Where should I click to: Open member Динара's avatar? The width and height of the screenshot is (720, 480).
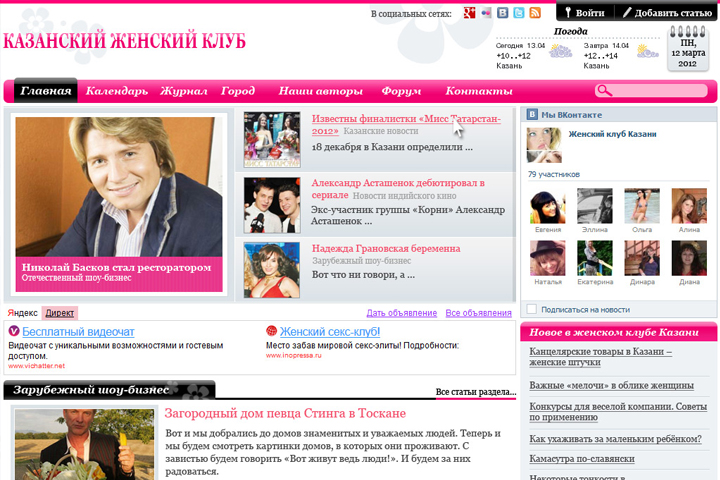[x=642, y=258]
